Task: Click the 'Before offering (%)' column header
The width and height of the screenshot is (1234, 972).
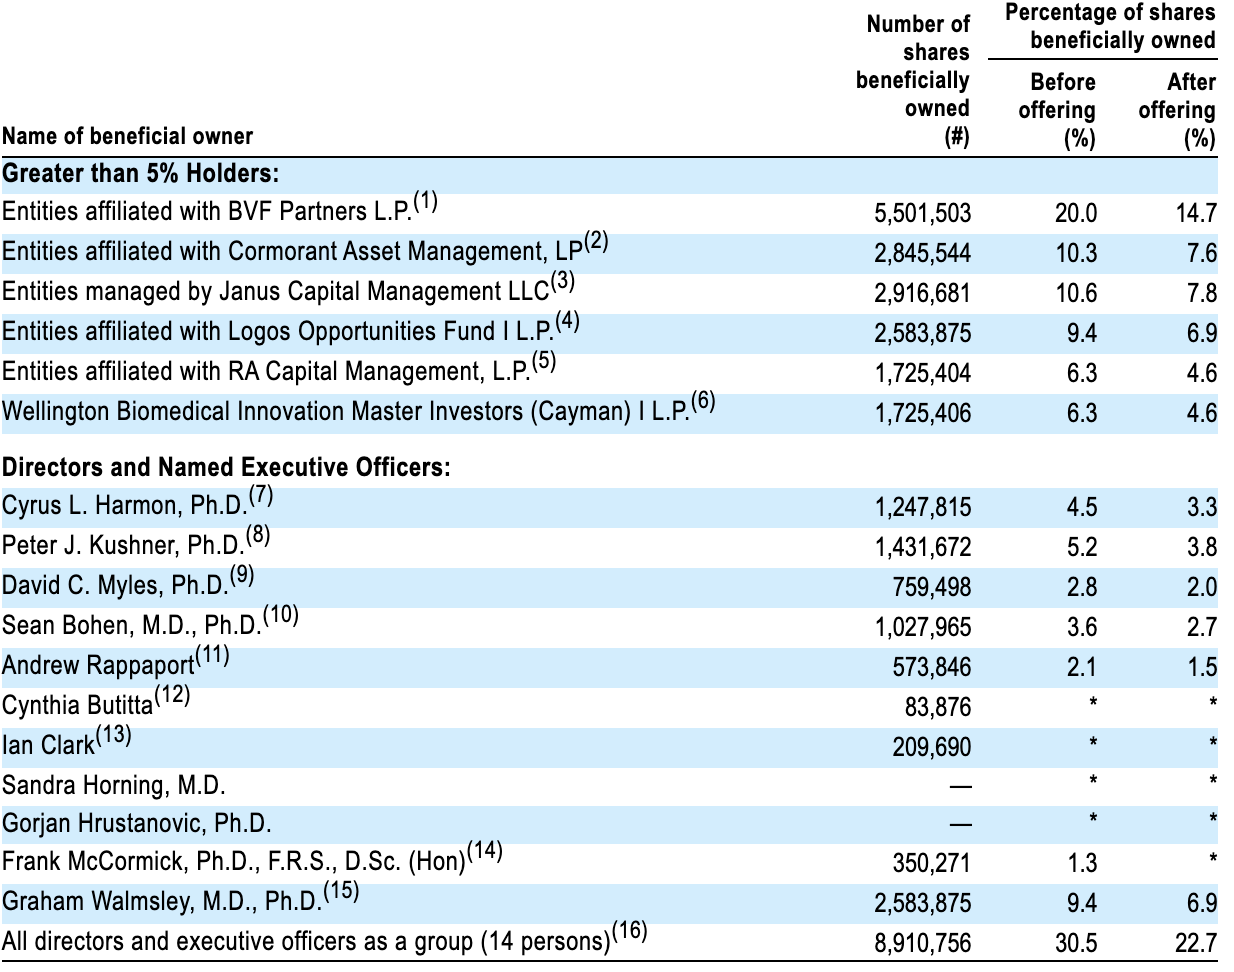Action: [x=1057, y=110]
